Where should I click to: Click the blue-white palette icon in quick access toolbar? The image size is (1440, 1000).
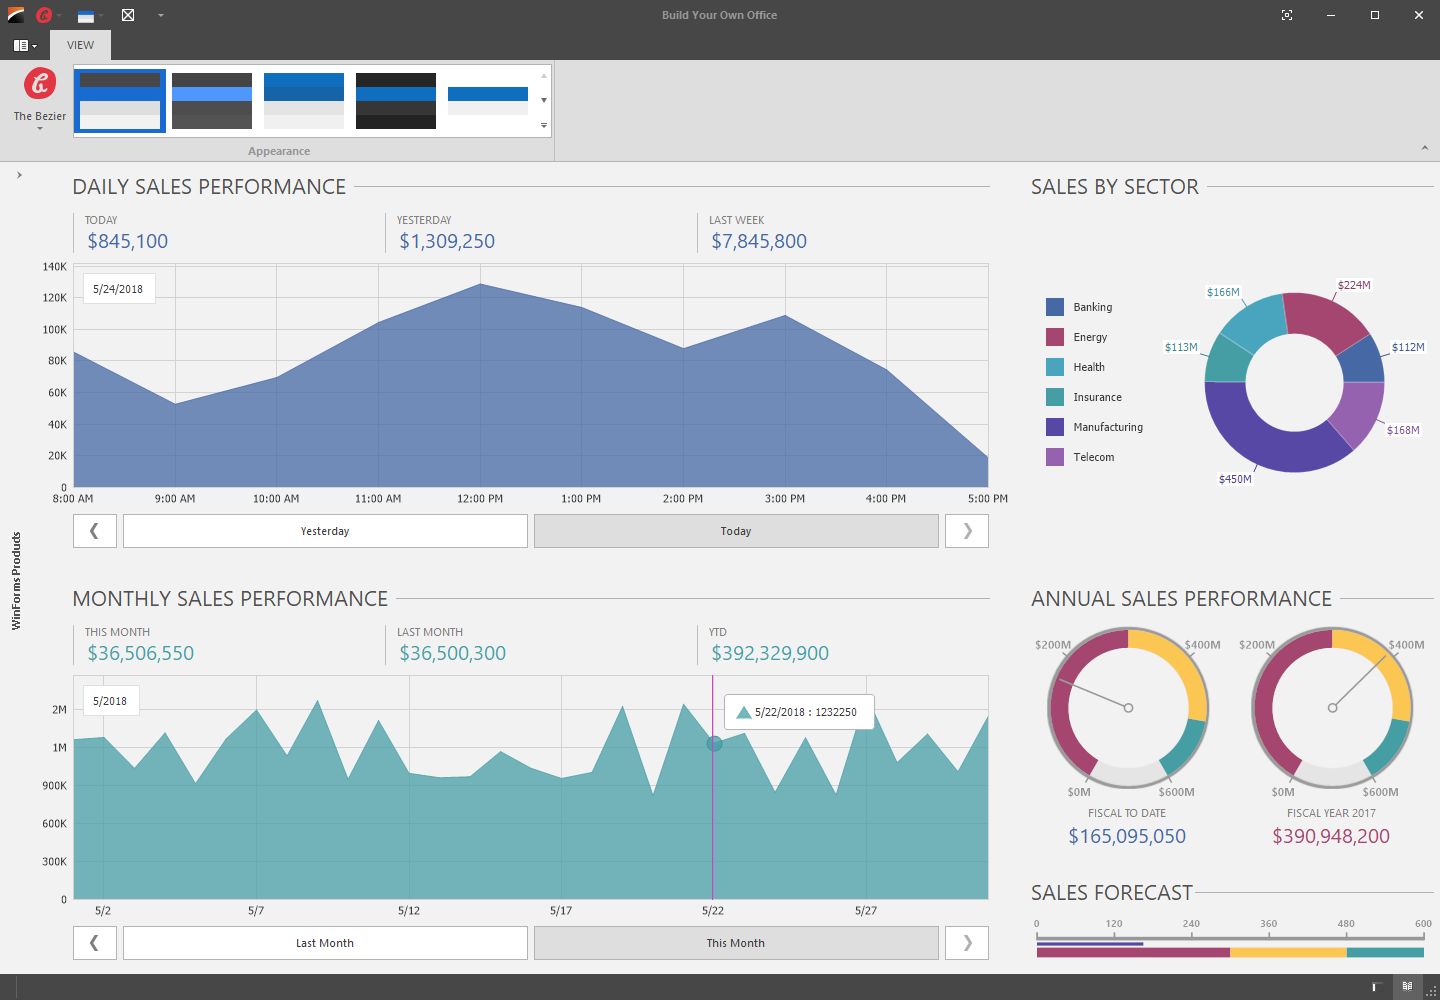click(x=86, y=15)
